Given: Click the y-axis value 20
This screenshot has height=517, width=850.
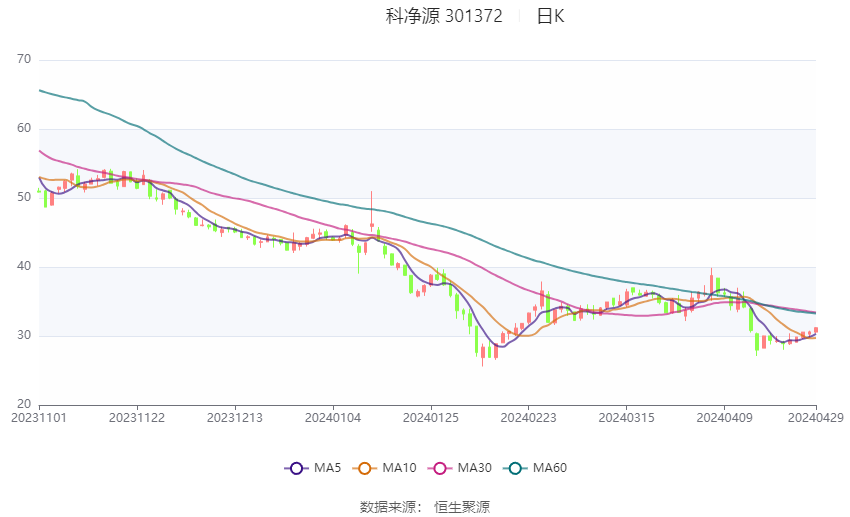Looking at the screenshot, I should (x=24, y=404).
